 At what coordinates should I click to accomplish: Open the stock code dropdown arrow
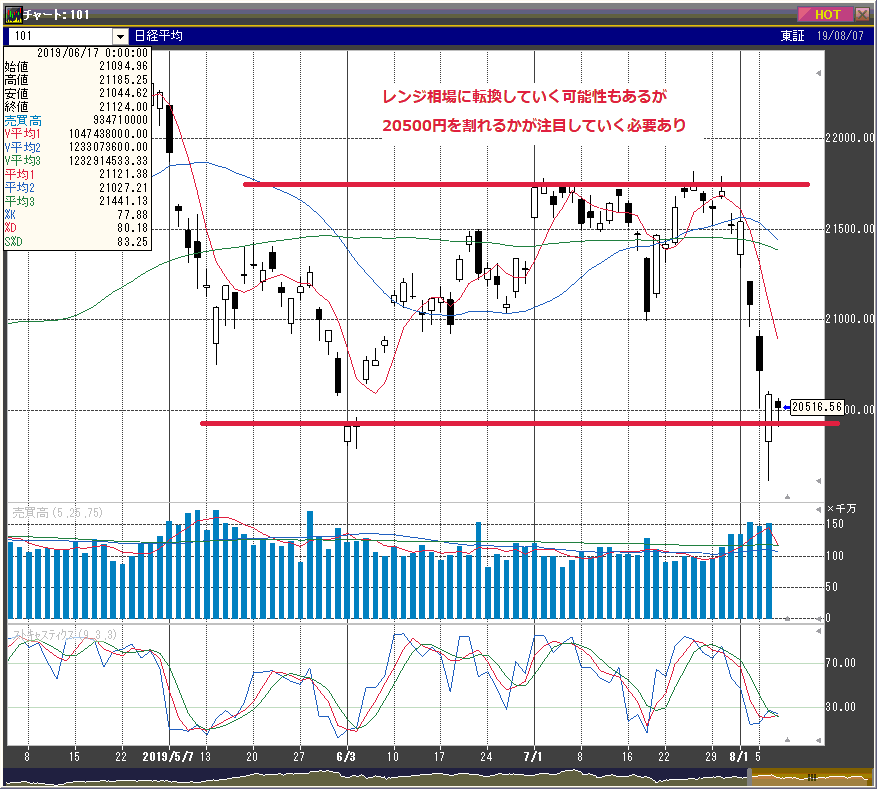(x=121, y=36)
